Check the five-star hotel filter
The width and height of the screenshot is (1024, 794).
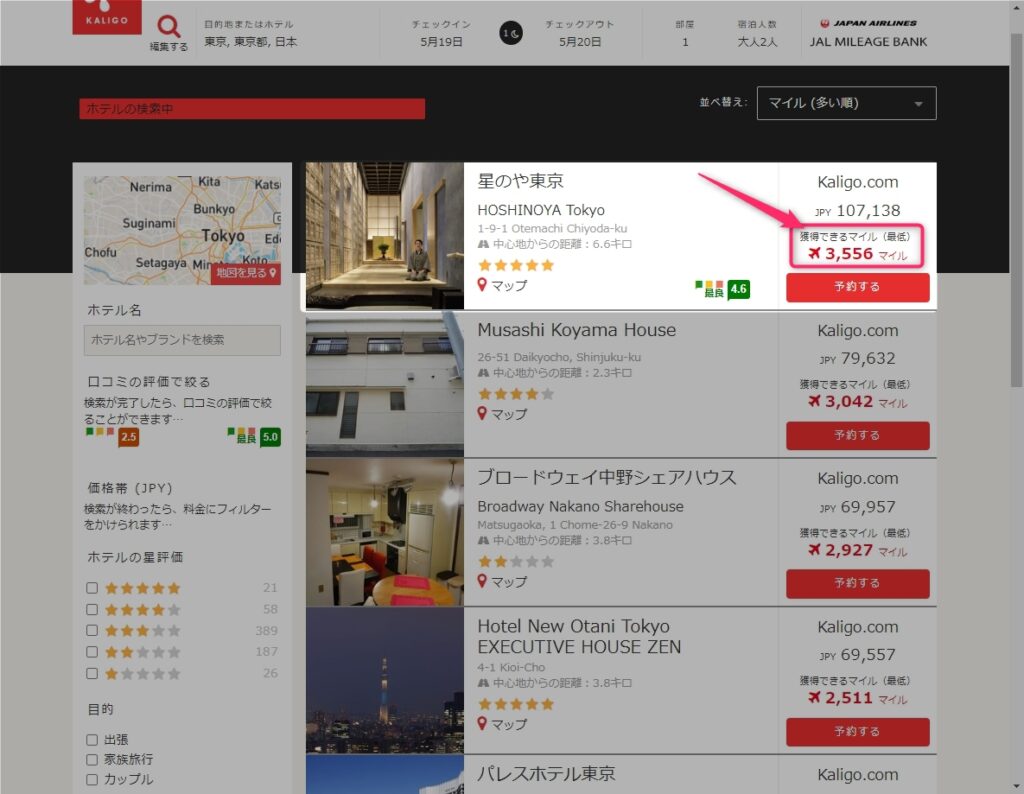tap(92, 588)
